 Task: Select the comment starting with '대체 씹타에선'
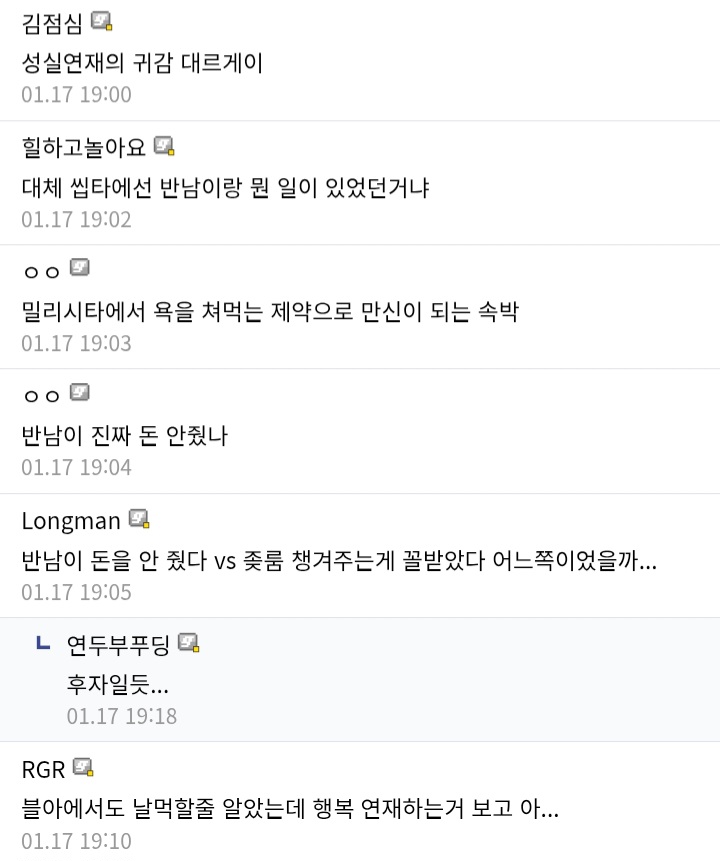pos(225,188)
